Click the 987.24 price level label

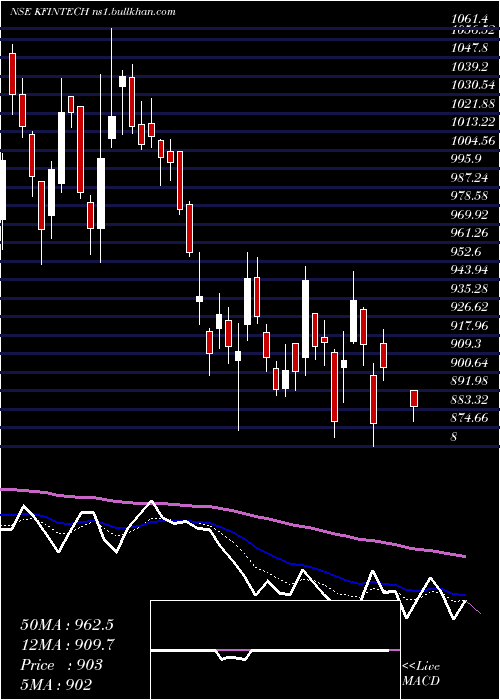(470, 178)
